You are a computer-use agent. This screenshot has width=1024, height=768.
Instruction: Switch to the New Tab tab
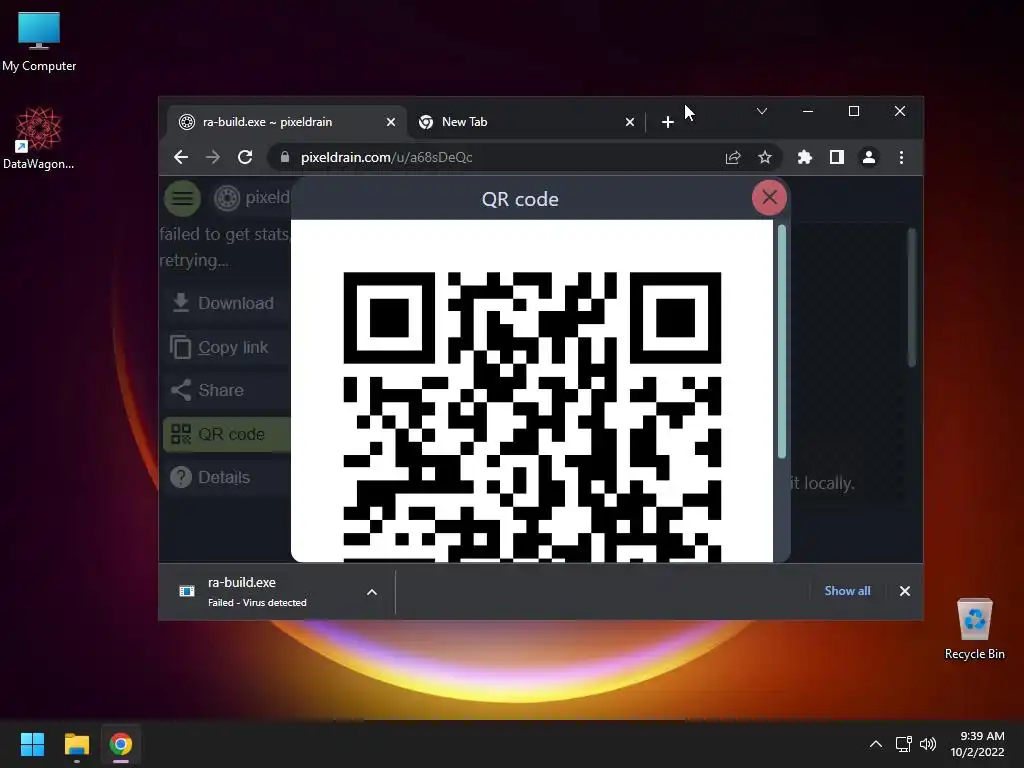pyautogui.click(x=526, y=122)
